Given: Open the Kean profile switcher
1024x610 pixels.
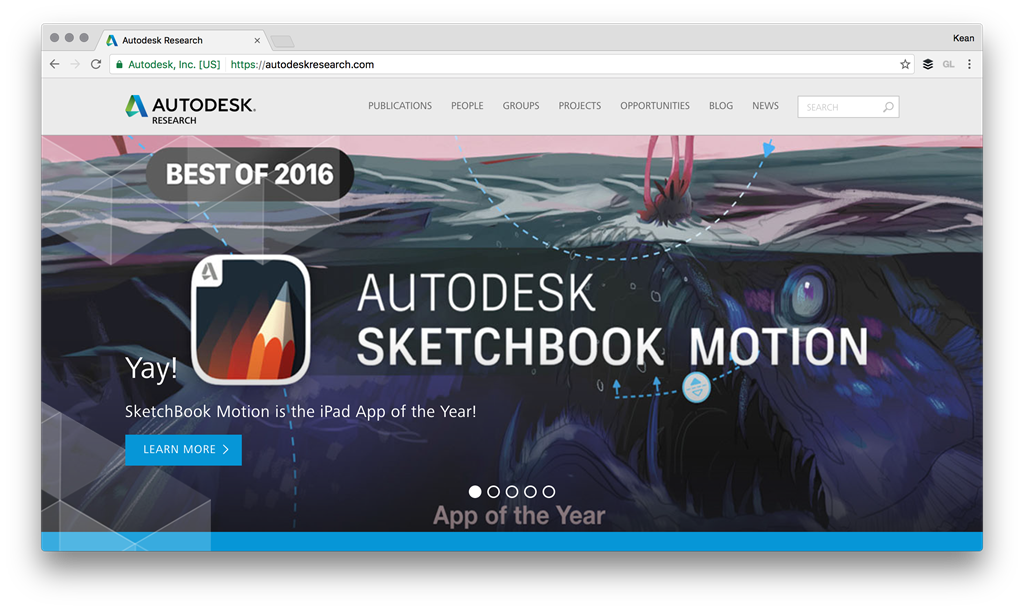Looking at the screenshot, I should (x=963, y=38).
